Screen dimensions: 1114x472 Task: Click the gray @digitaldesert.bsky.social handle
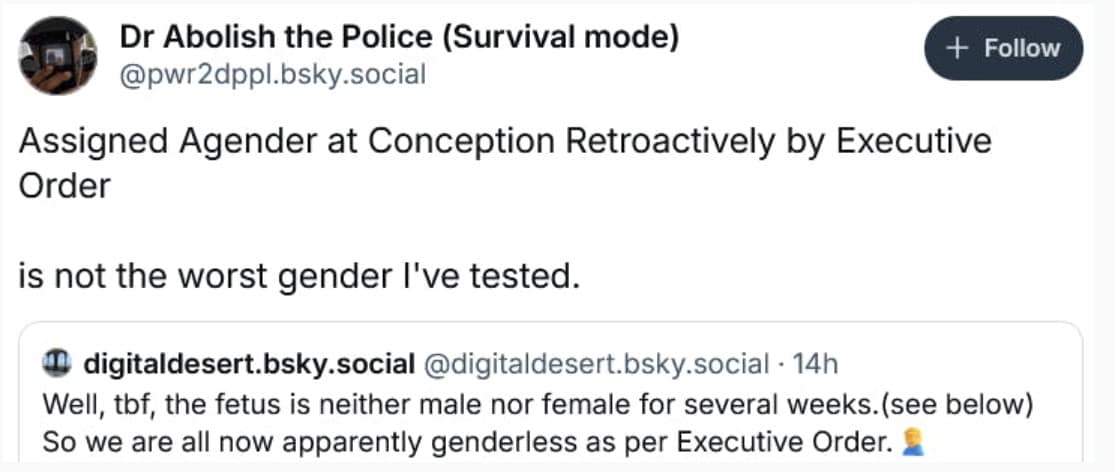pos(596,364)
